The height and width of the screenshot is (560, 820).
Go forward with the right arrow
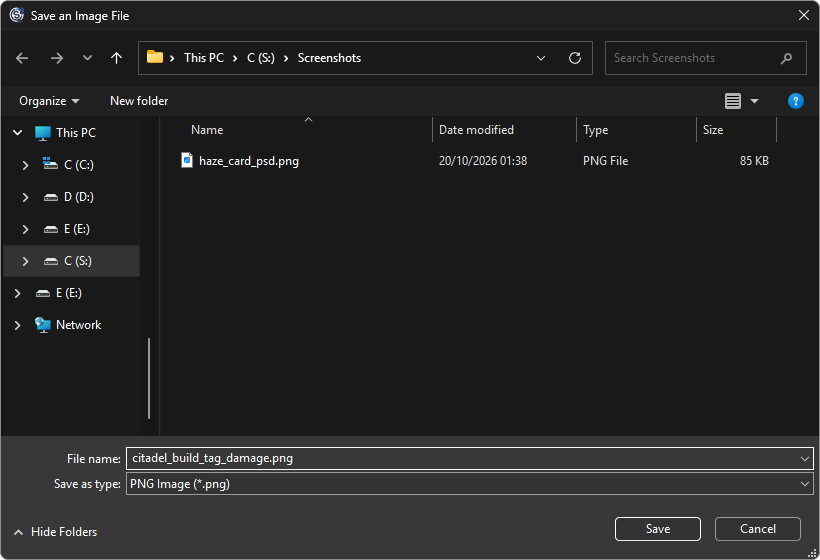(x=56, y=58)
